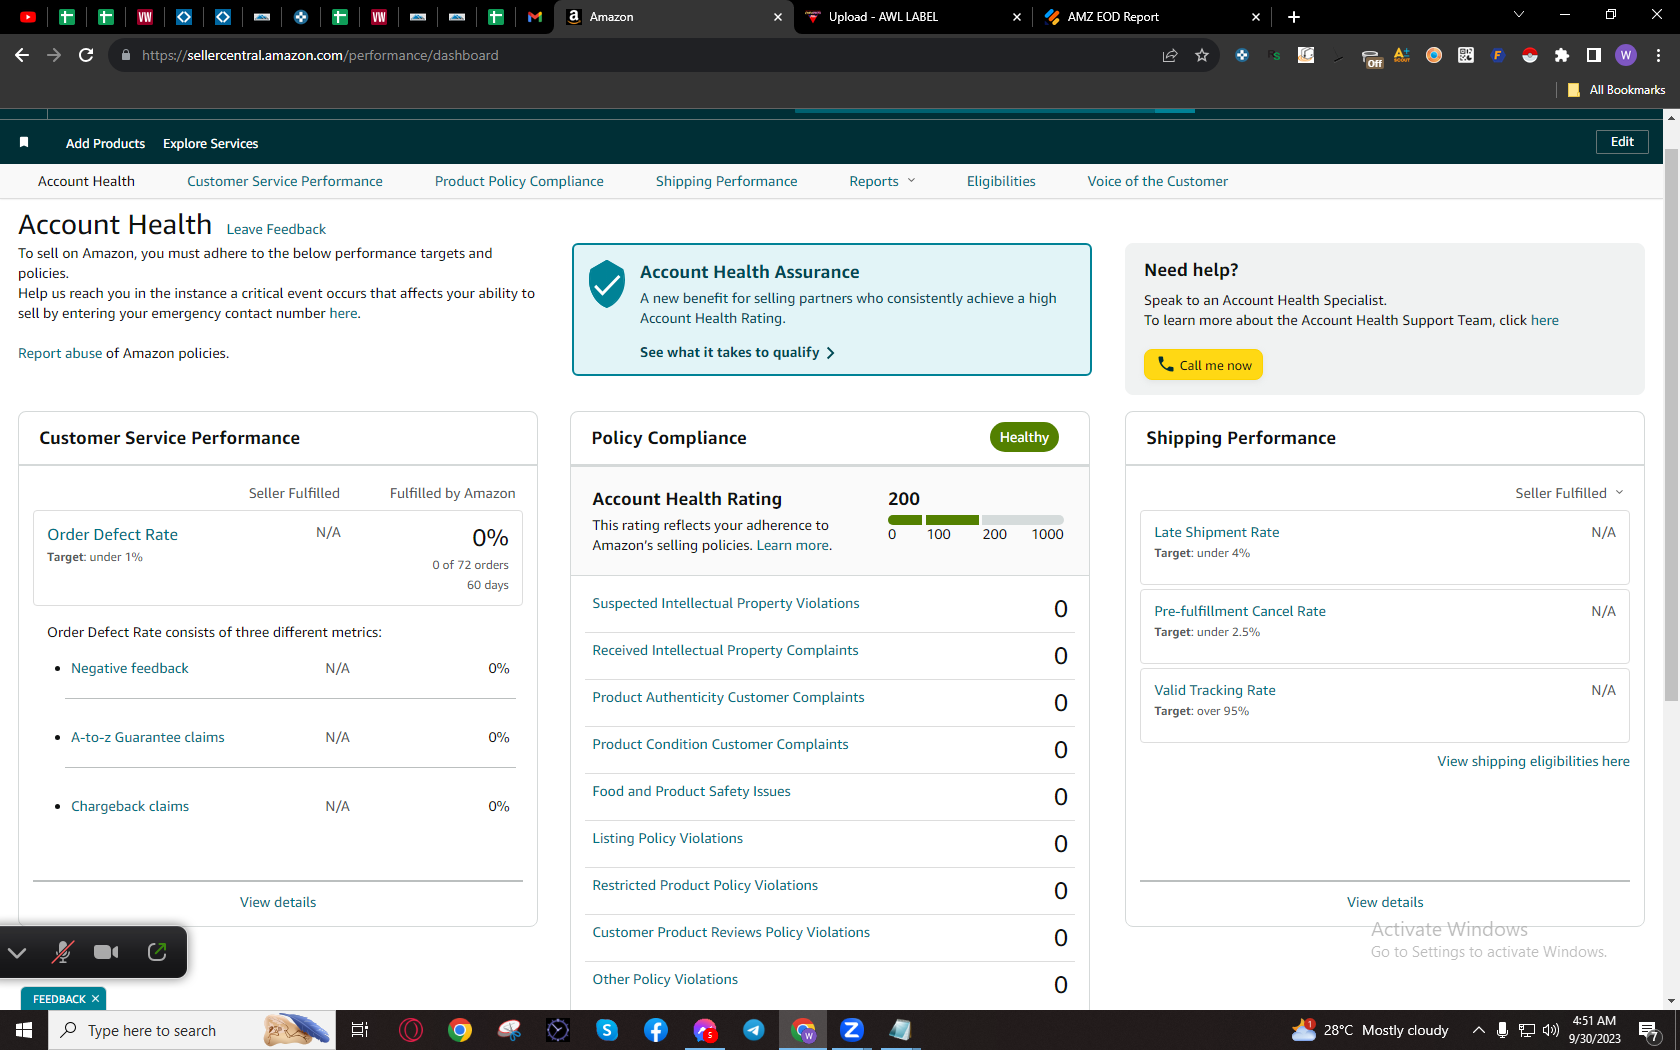Click the Order Defect Rate link
The image size is (1680, 1050).
pos(112,534)
